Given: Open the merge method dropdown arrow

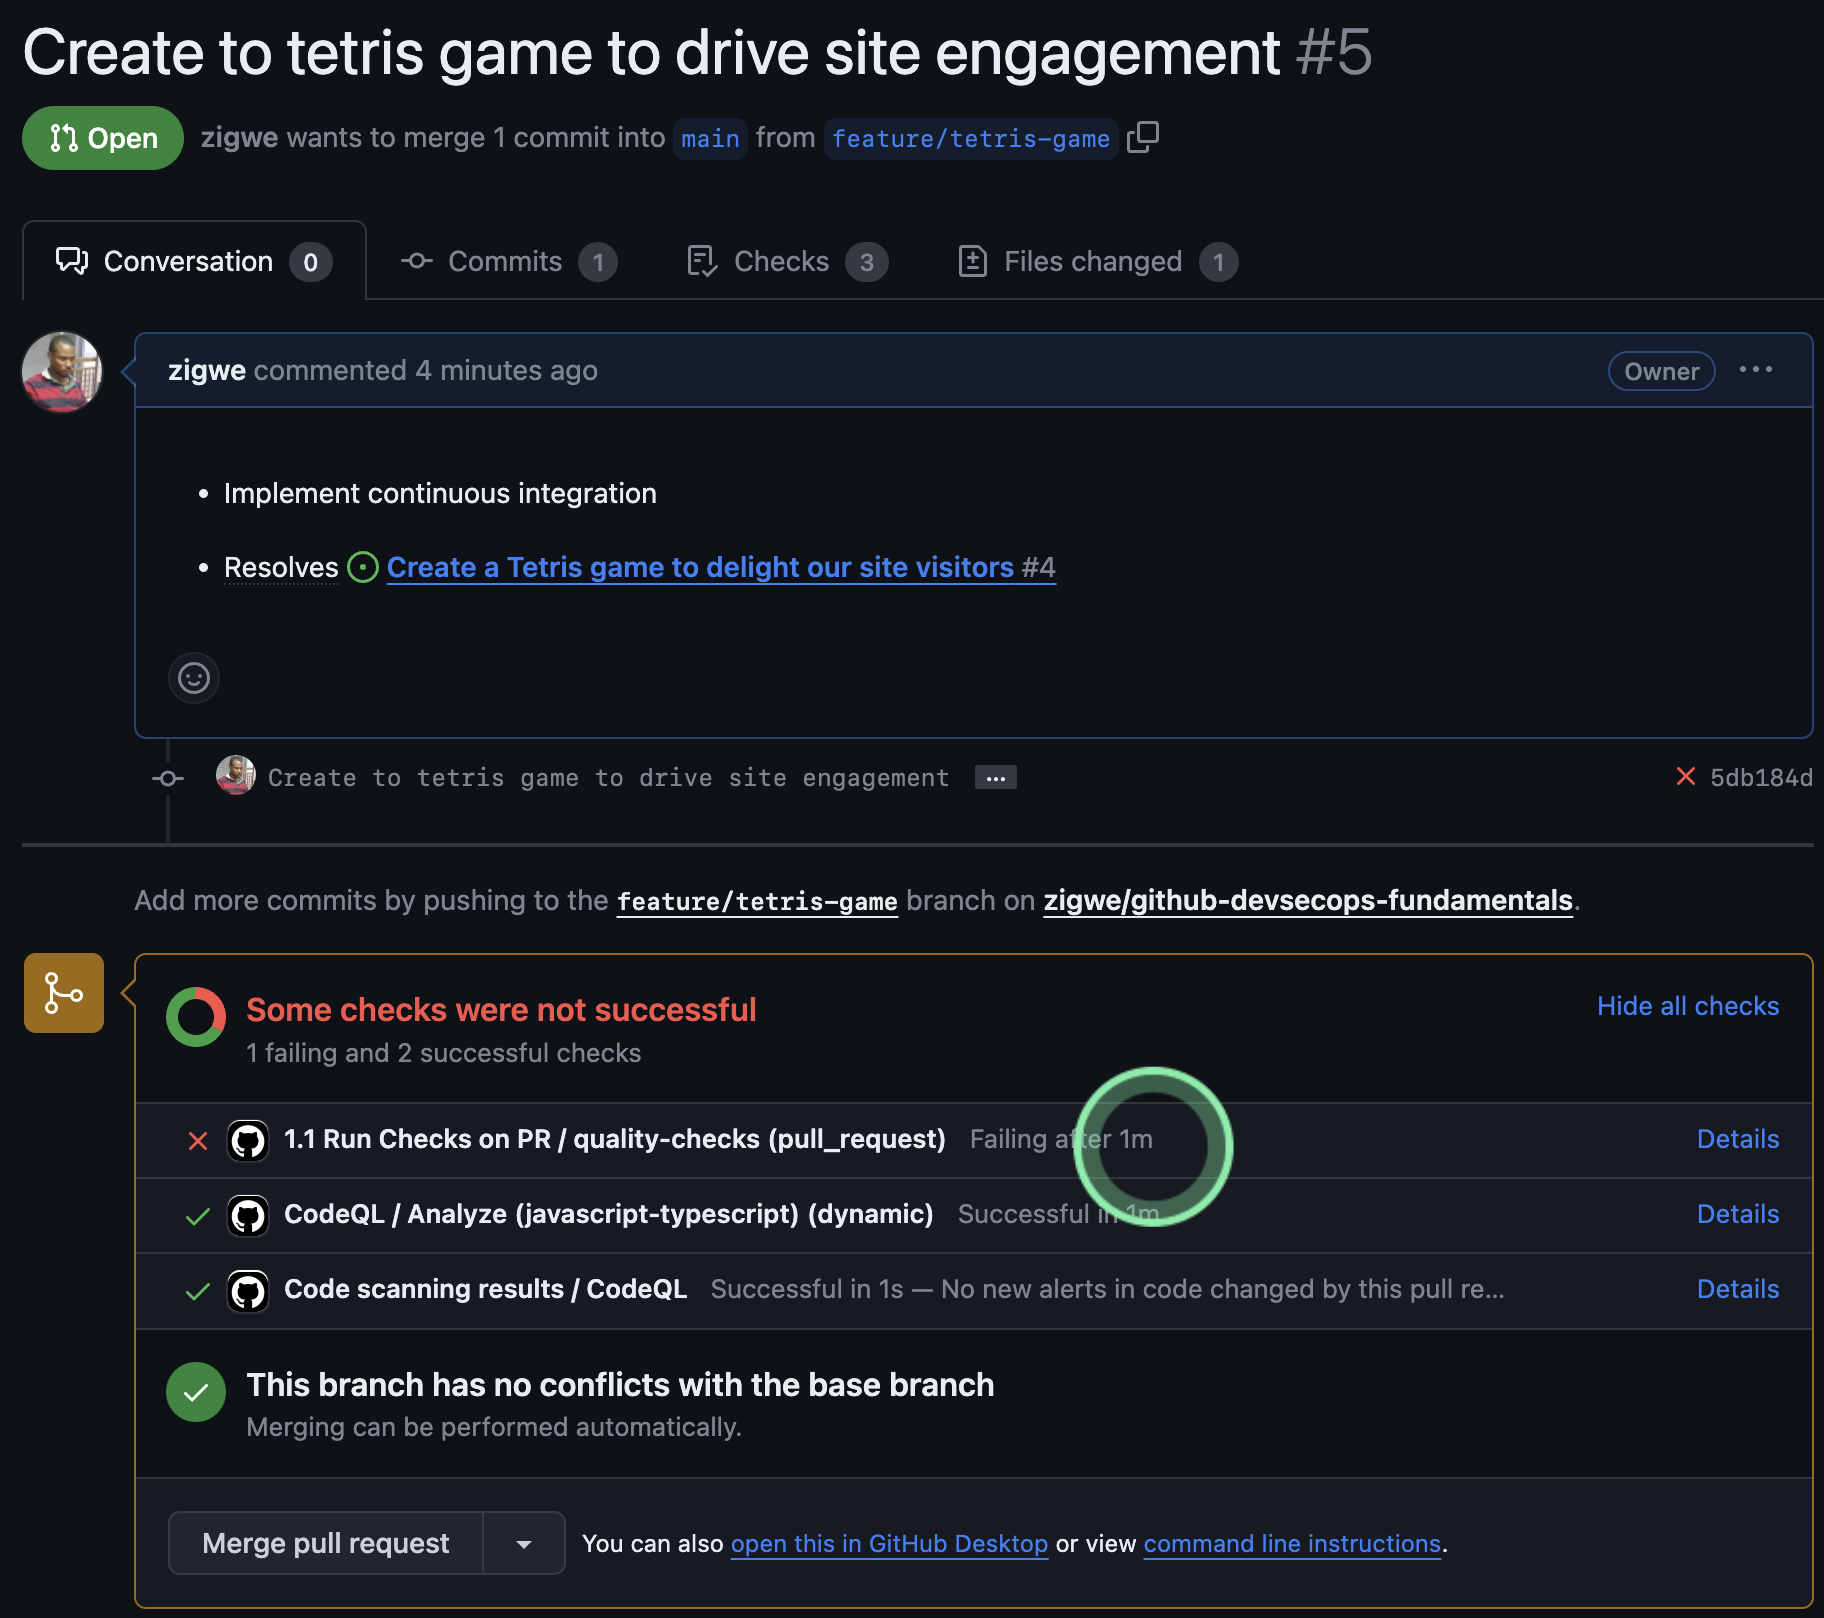Looking at the screenshot, I should click(x=524, y=1544).
